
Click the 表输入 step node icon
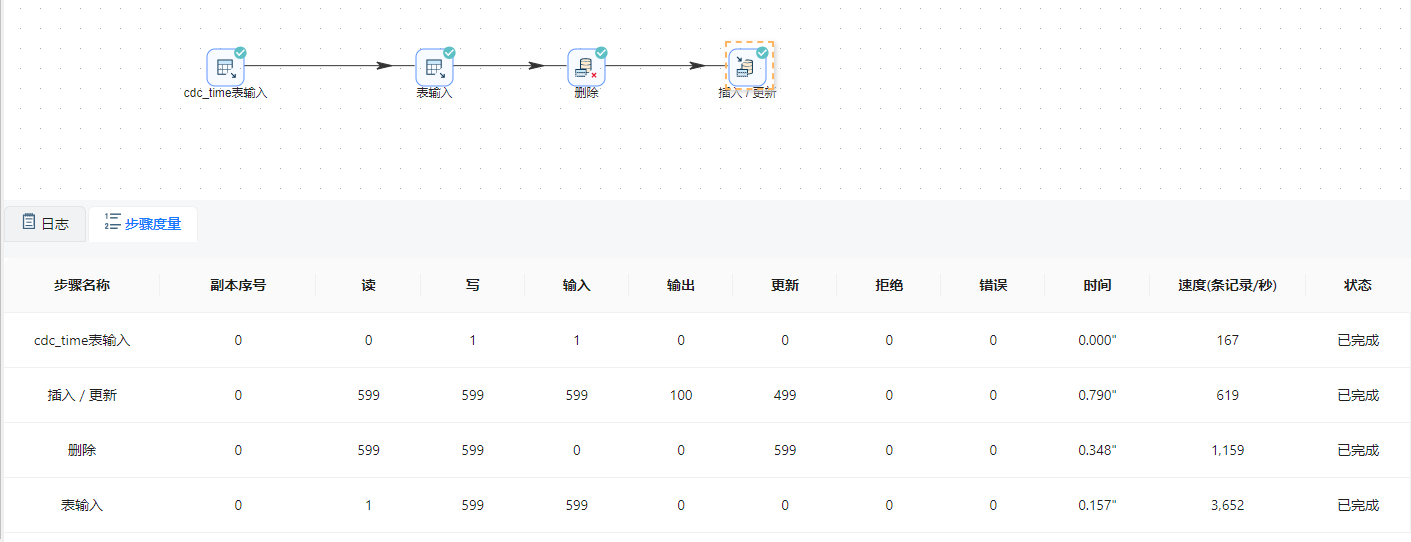(434, 67)
